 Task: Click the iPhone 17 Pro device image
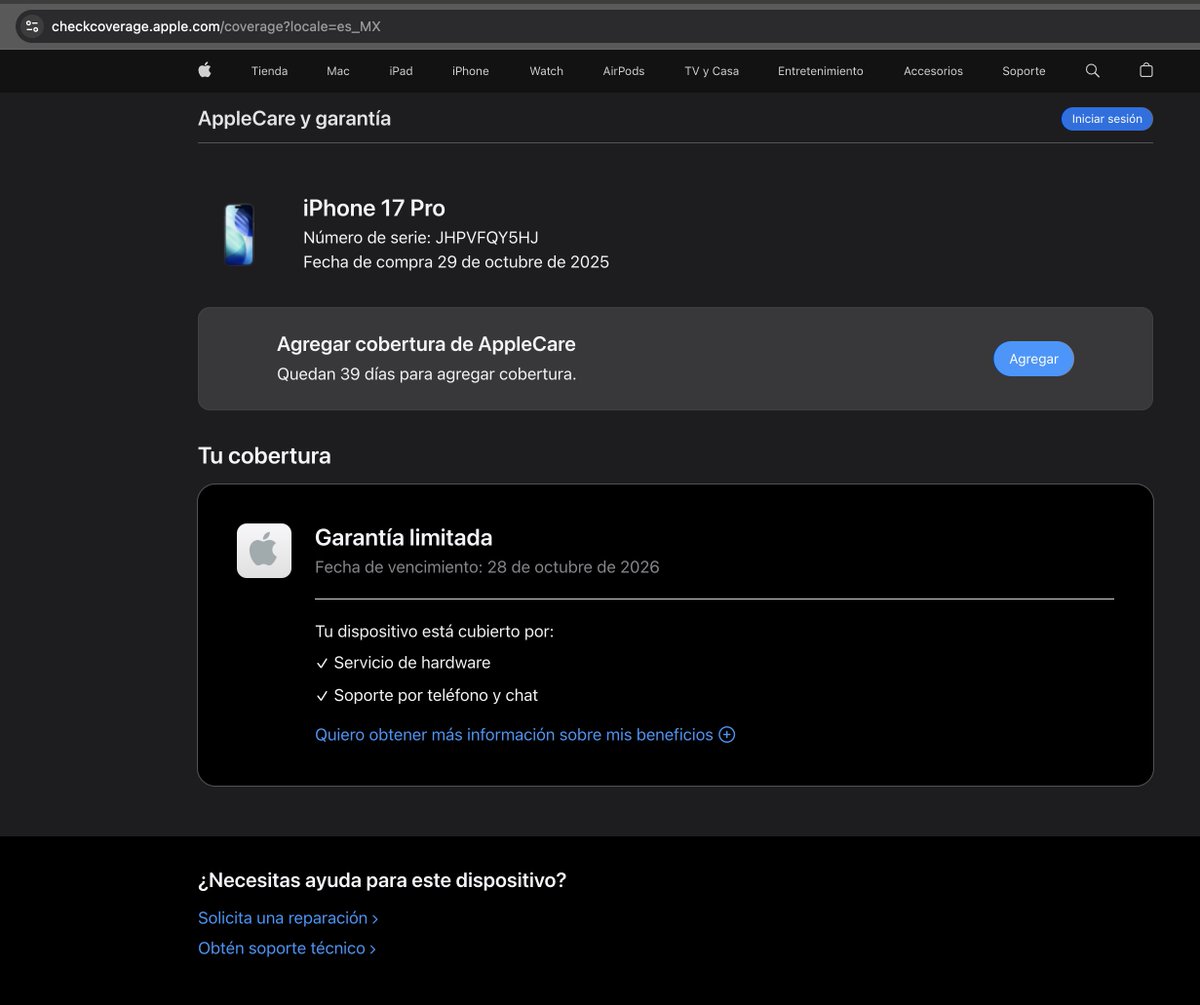click(239, 235)
